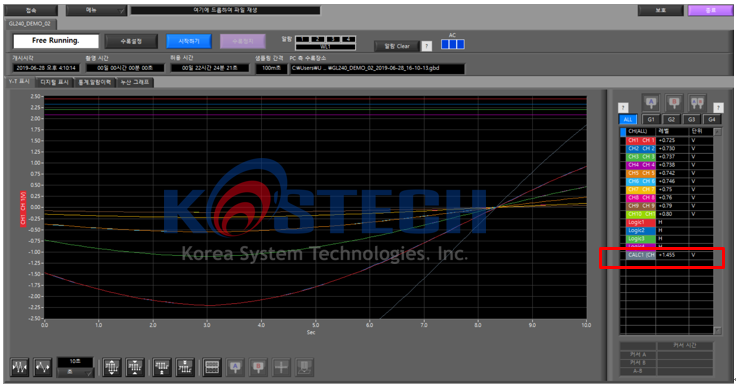The height and width of the screenshot is (386, 736).
Task: Click the waveform time-axis expand icon
Action: point(42,367)
